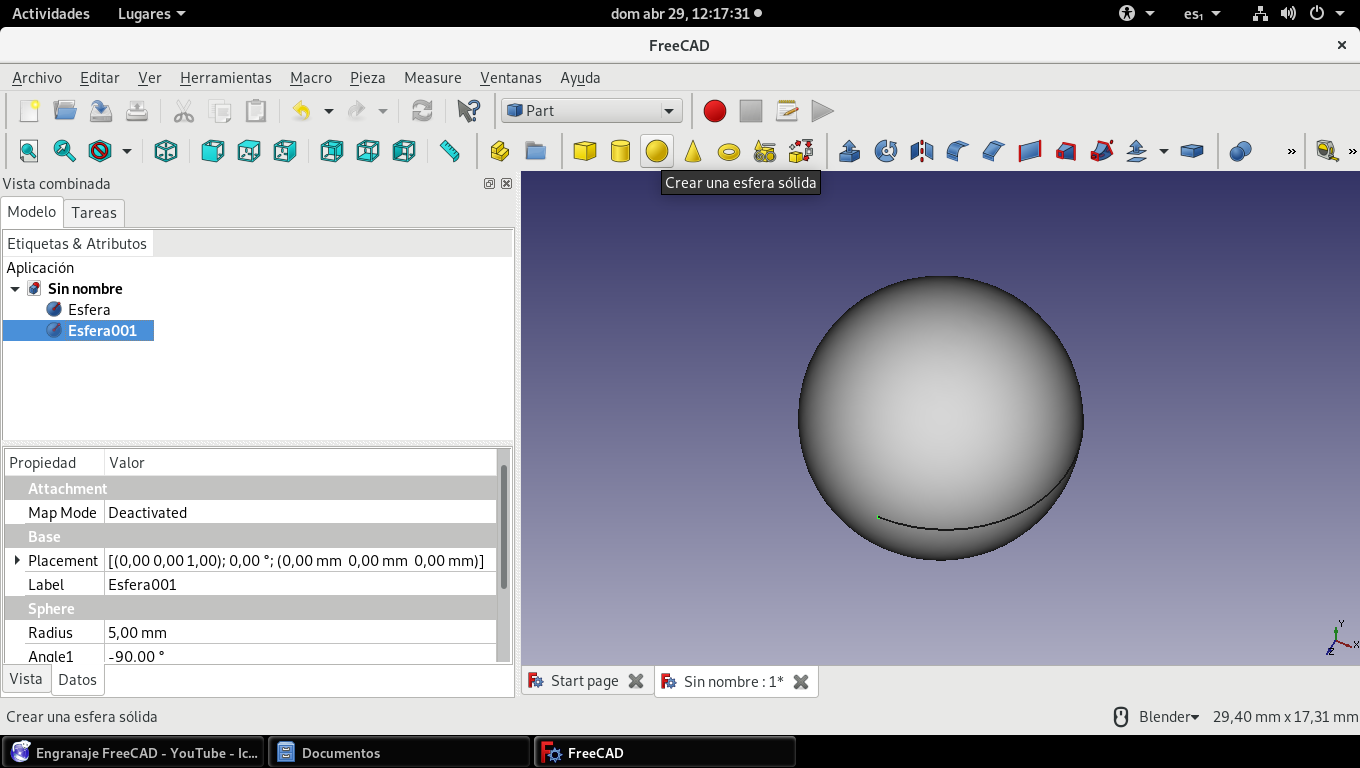Click the Create solid sphere tool

[x=657, y=151]
